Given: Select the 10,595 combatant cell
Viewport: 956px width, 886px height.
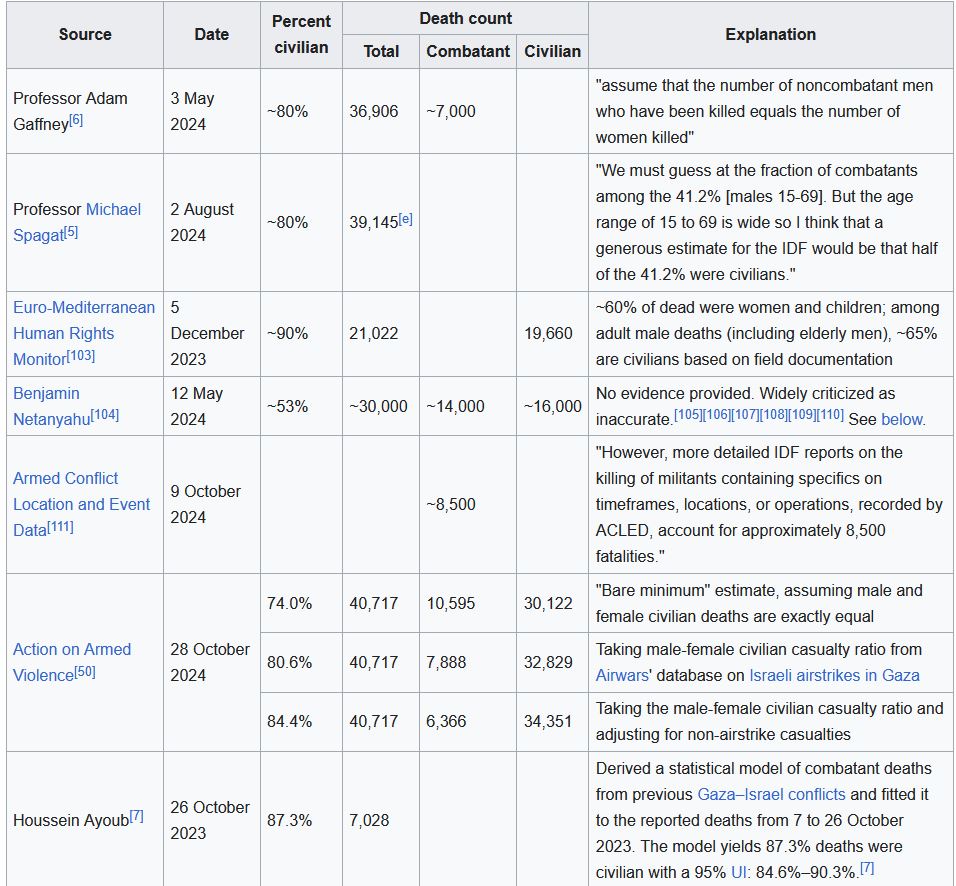Looking at the screenshot, I should pyautogui.click(x=468, y=603).
